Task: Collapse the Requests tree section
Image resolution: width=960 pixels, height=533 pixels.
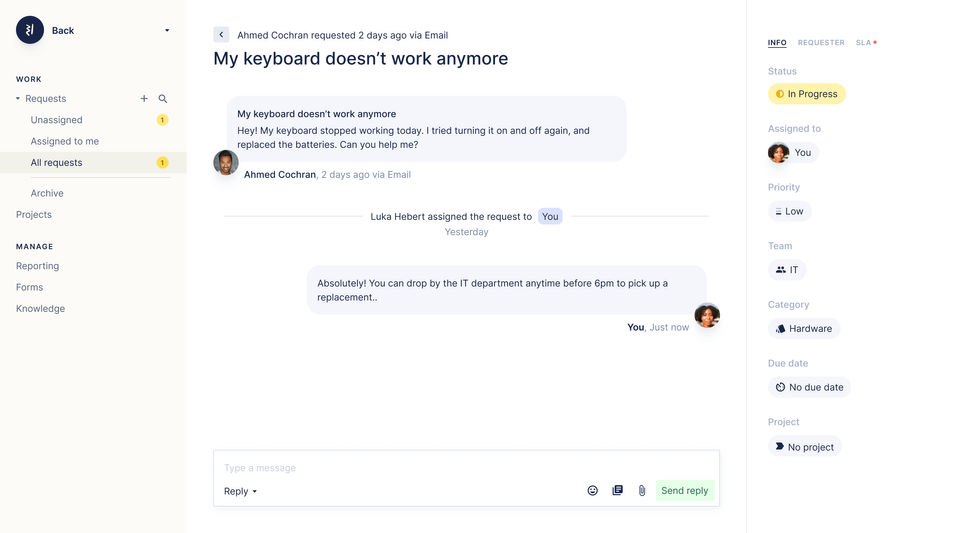Action: pyautogui.click(x=18, y=99)
